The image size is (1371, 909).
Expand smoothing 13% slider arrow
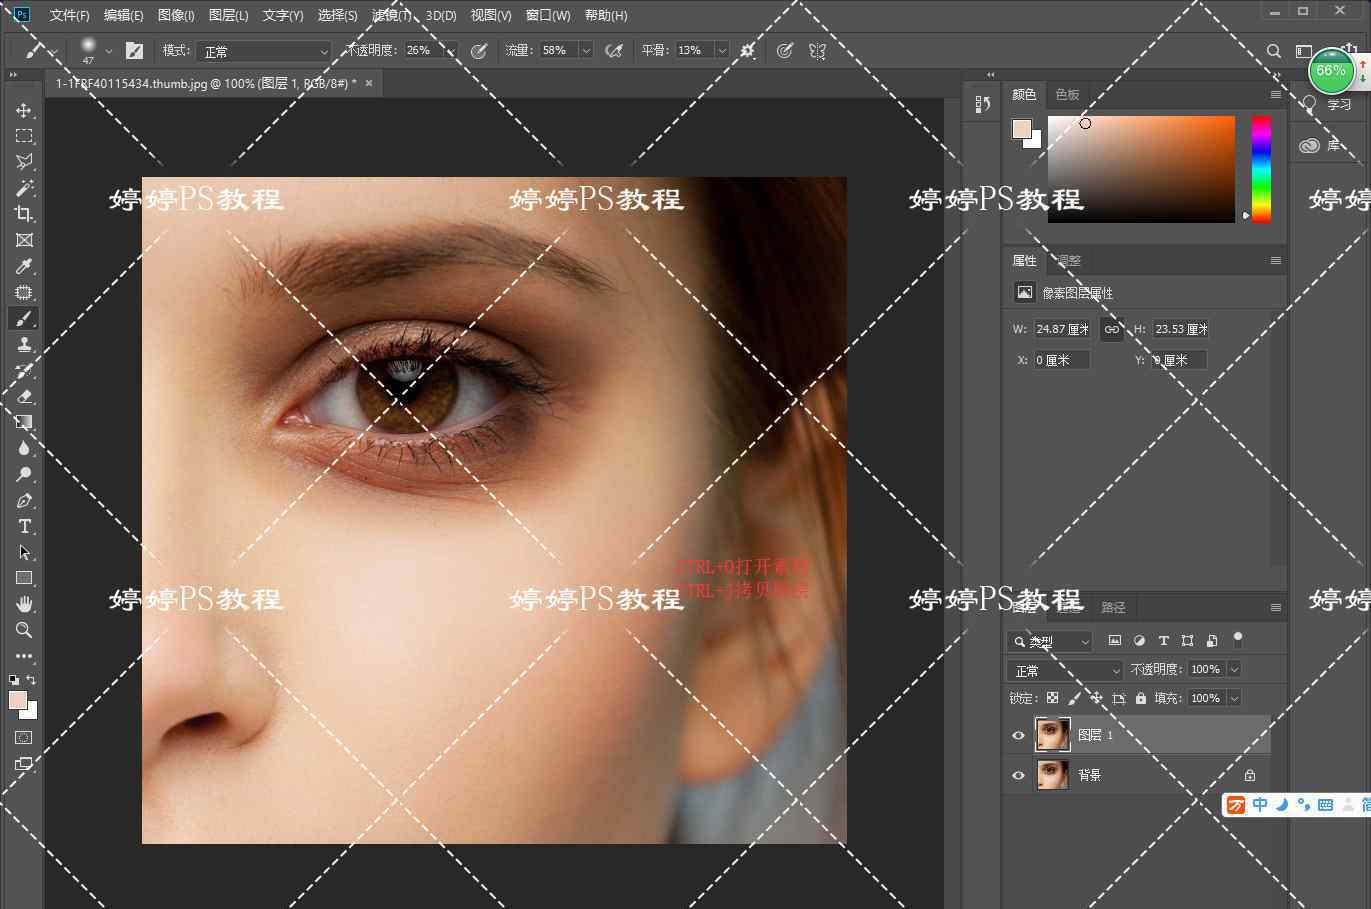(722, 50)
